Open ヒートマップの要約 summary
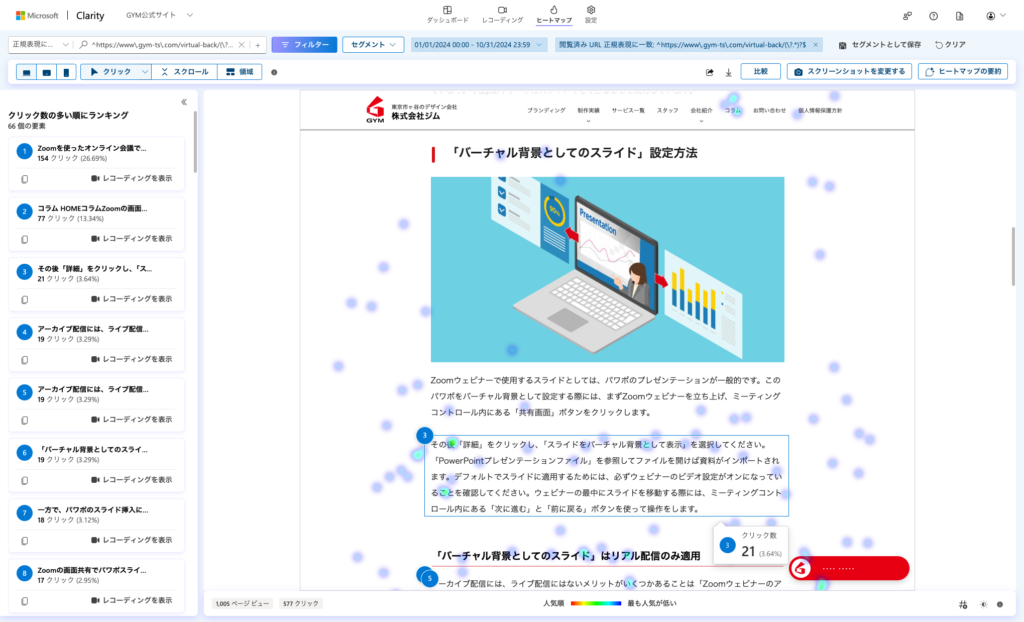 pos(963,71)
